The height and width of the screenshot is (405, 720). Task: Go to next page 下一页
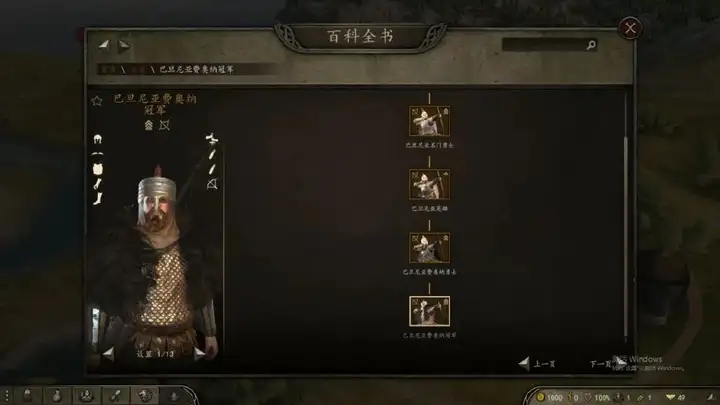click(x=607, y=364)
